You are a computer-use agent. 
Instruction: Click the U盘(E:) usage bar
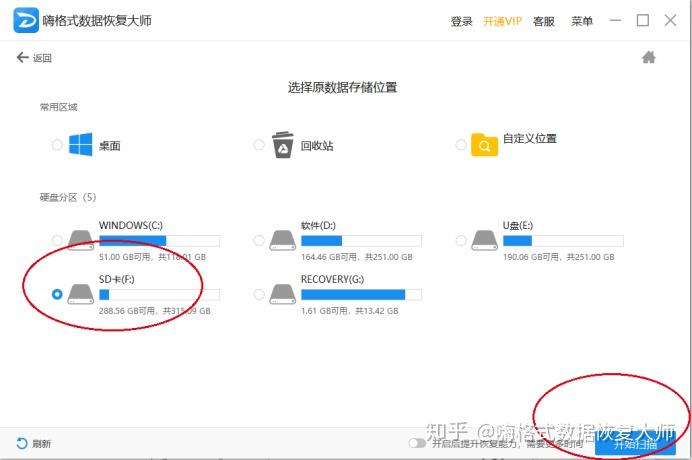click(x=563, y=241)
